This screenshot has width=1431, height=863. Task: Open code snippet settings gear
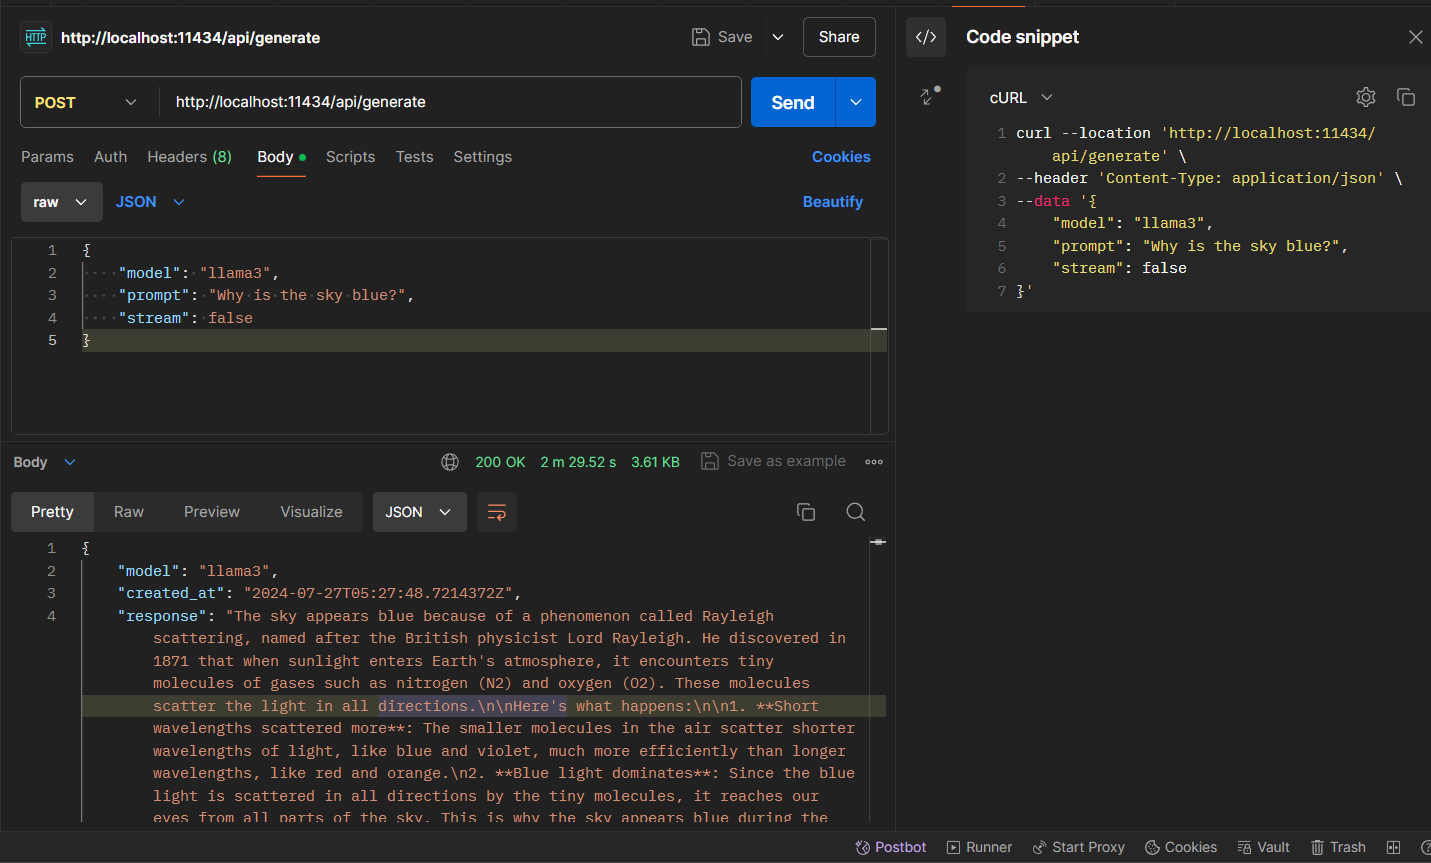point(1366,97)
